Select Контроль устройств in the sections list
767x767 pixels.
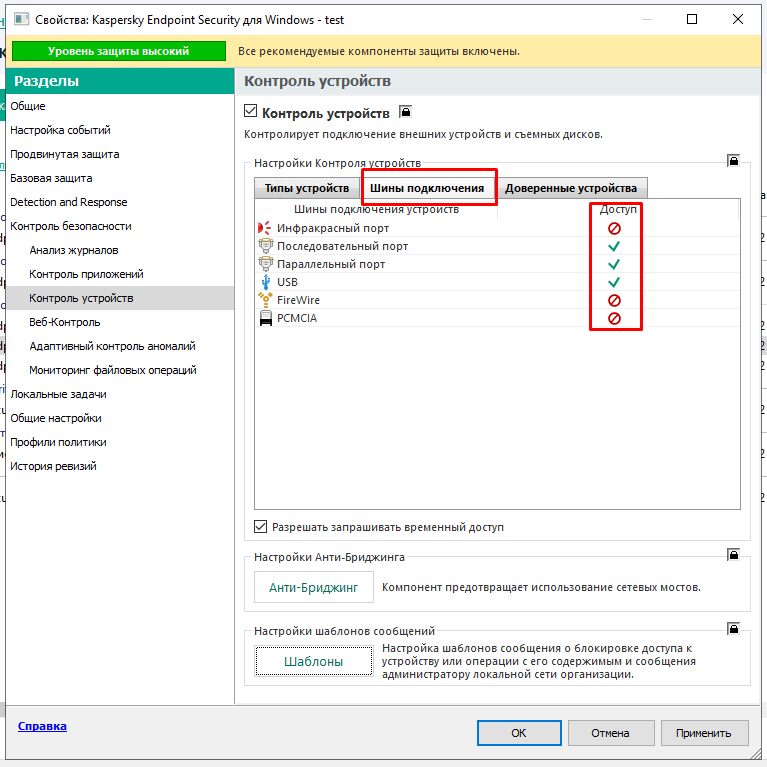point(120,298)
